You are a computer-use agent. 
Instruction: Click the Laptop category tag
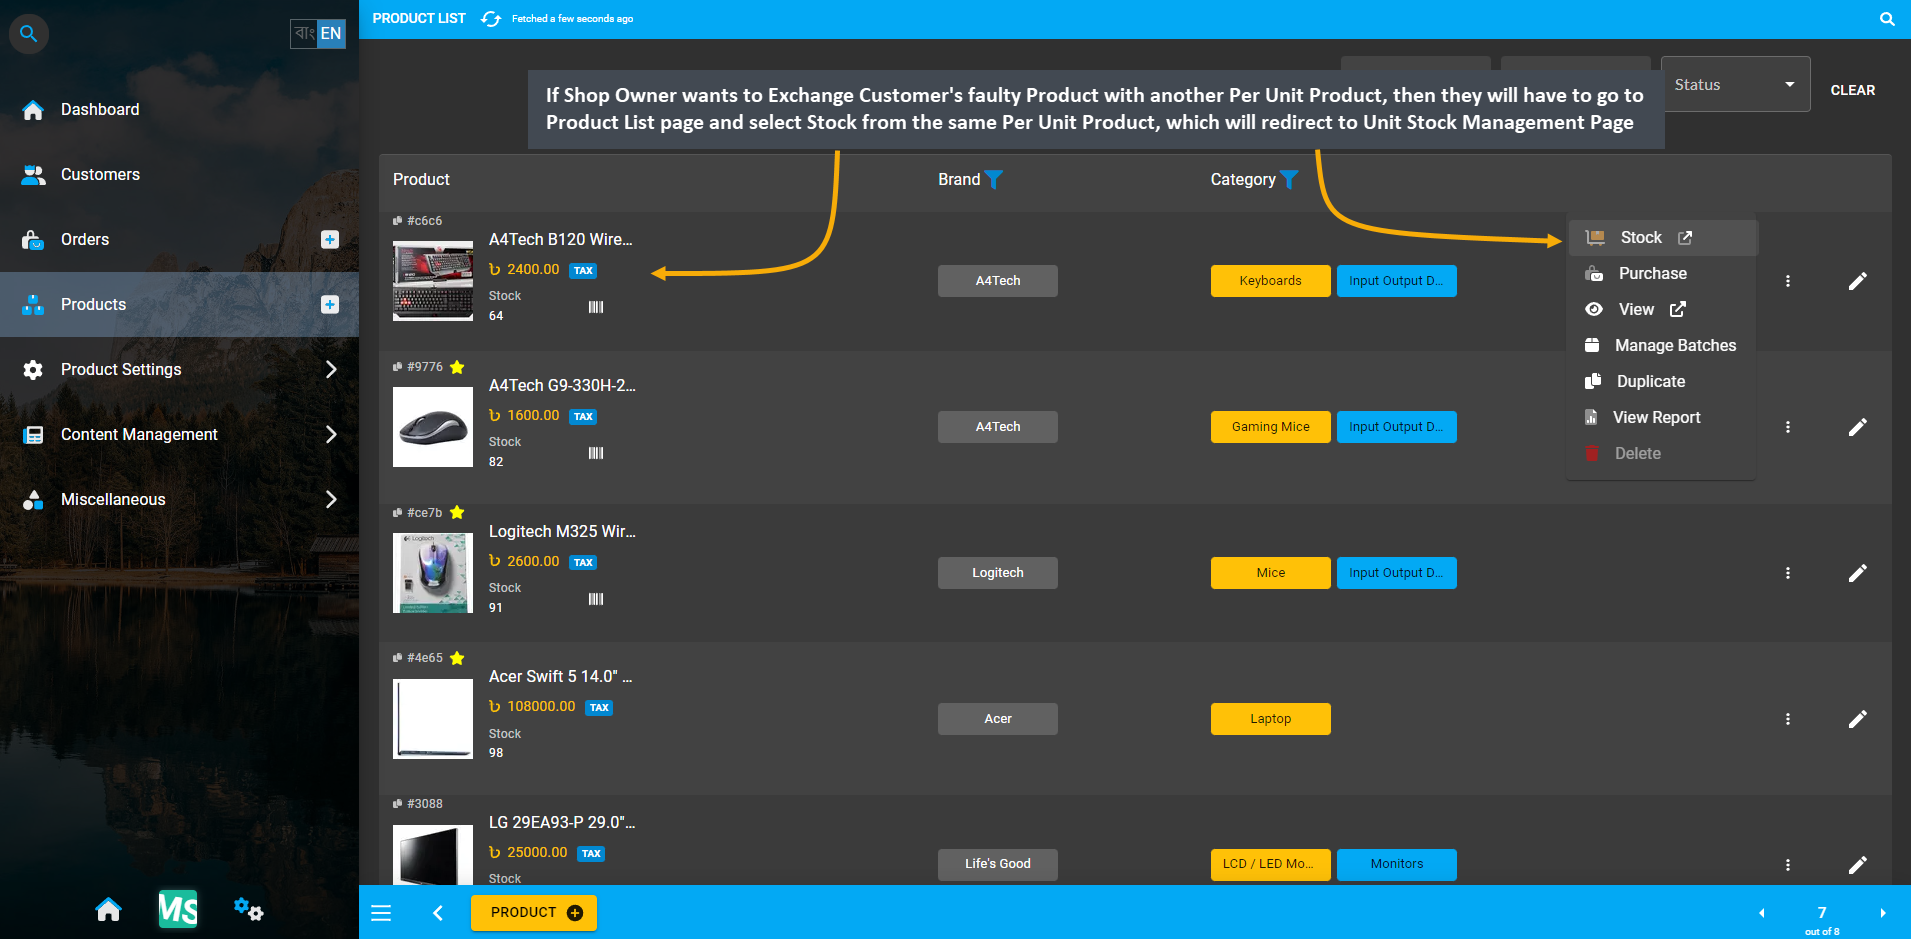point(1271,719)
